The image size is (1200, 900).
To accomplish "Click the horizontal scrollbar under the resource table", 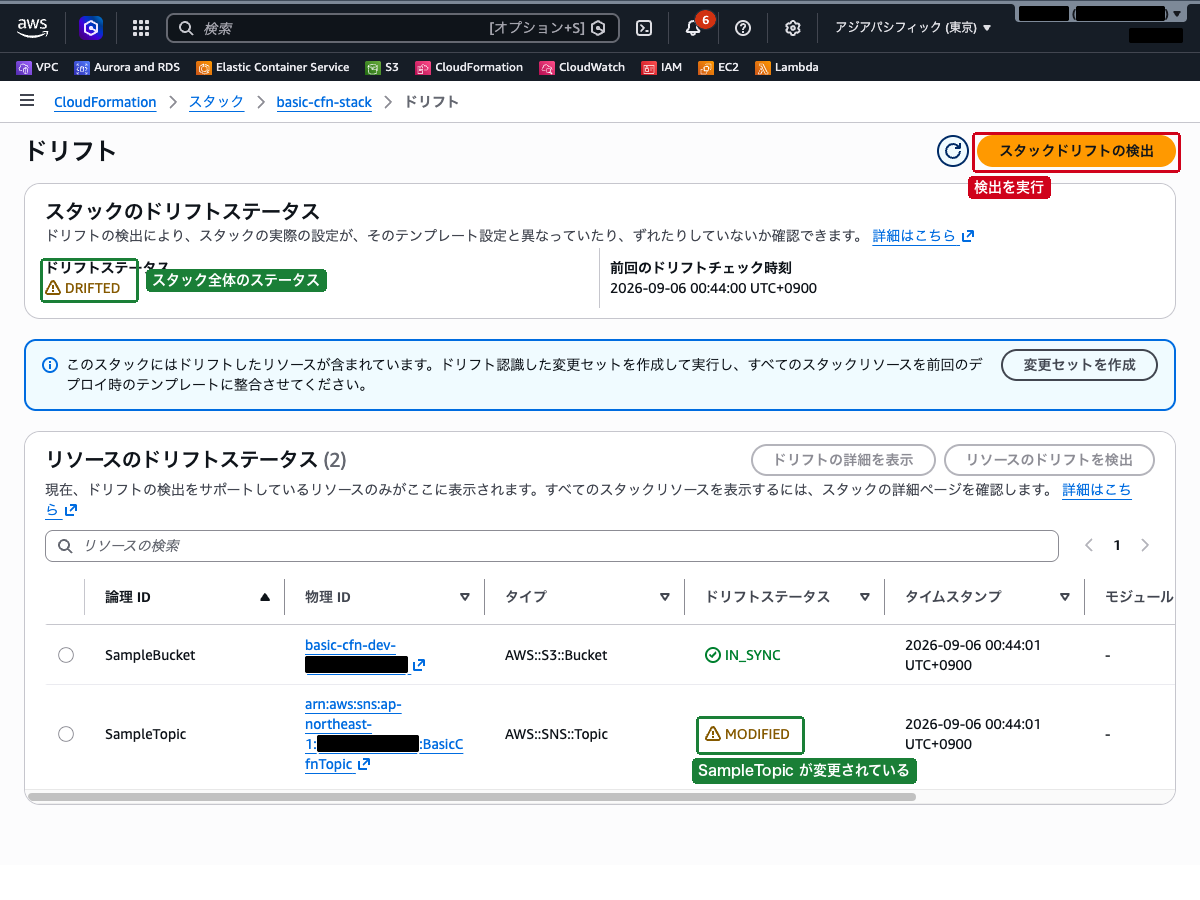I will click(x=472, y=797).
